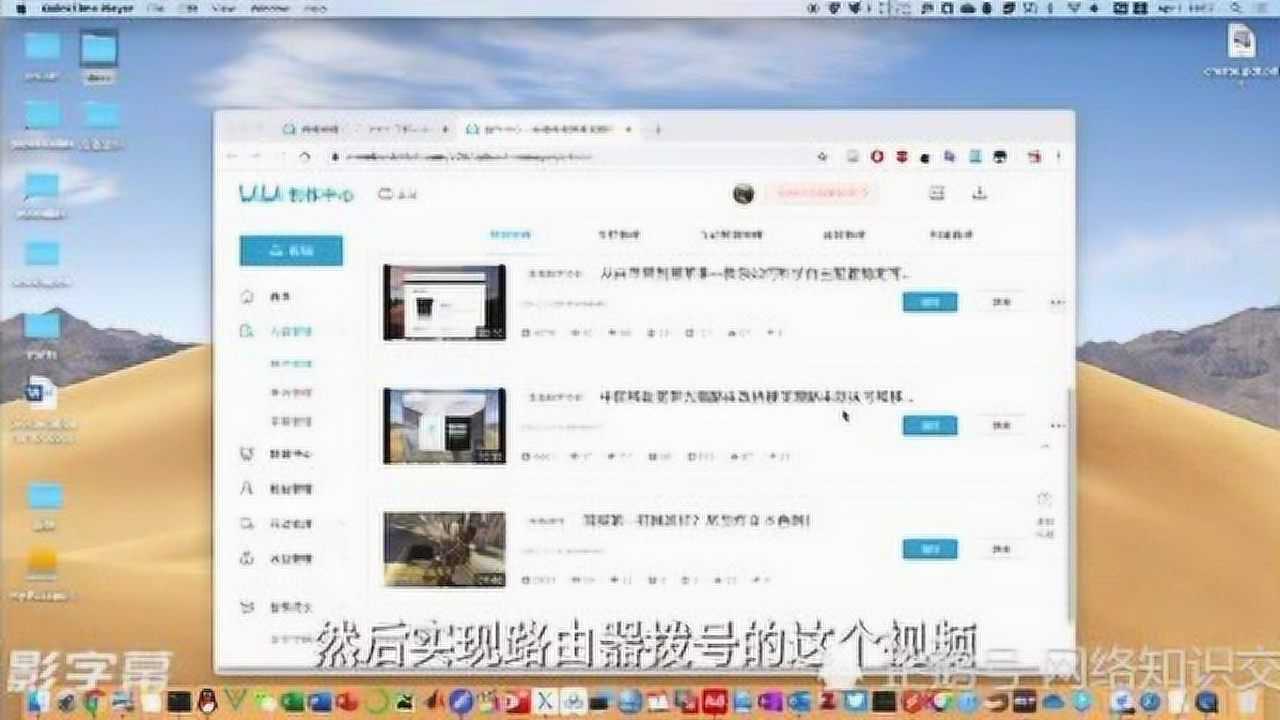The image size is (1280, 720).
Task: Open a new browser tab with the plus button
Action: [x=657, y=129]
